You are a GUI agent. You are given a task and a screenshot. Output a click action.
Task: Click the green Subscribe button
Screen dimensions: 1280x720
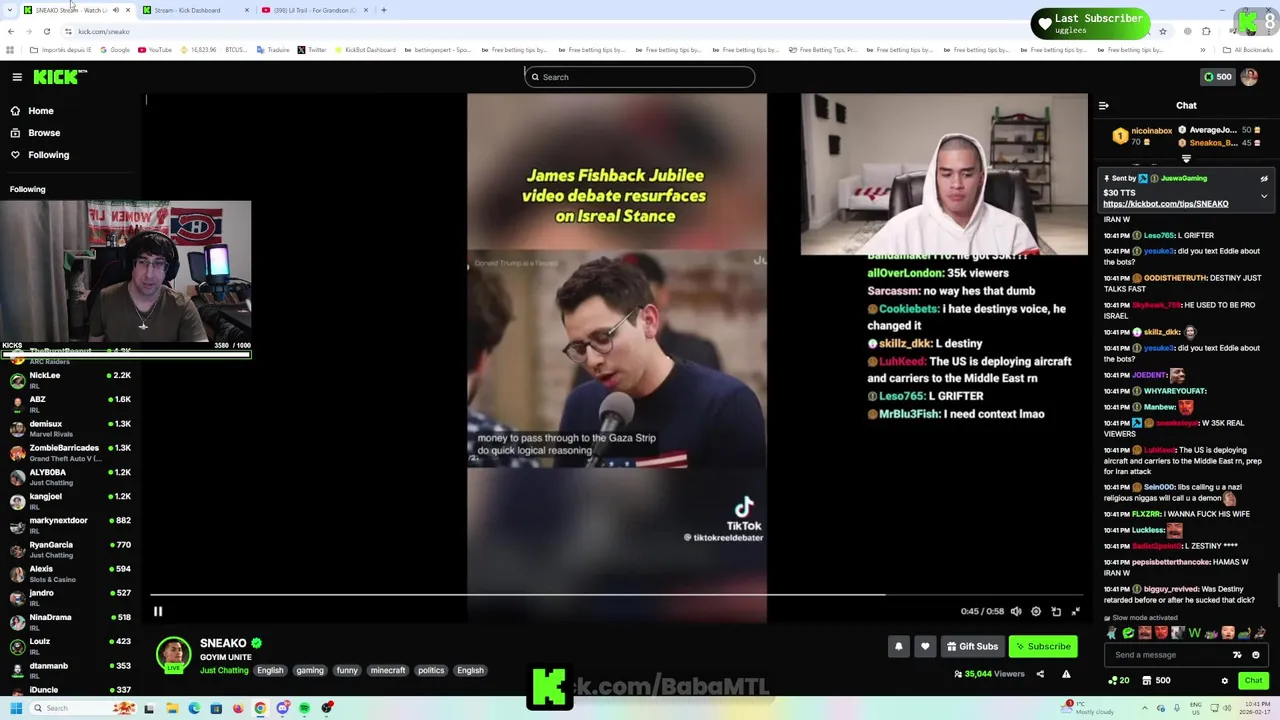point(1043,646)
